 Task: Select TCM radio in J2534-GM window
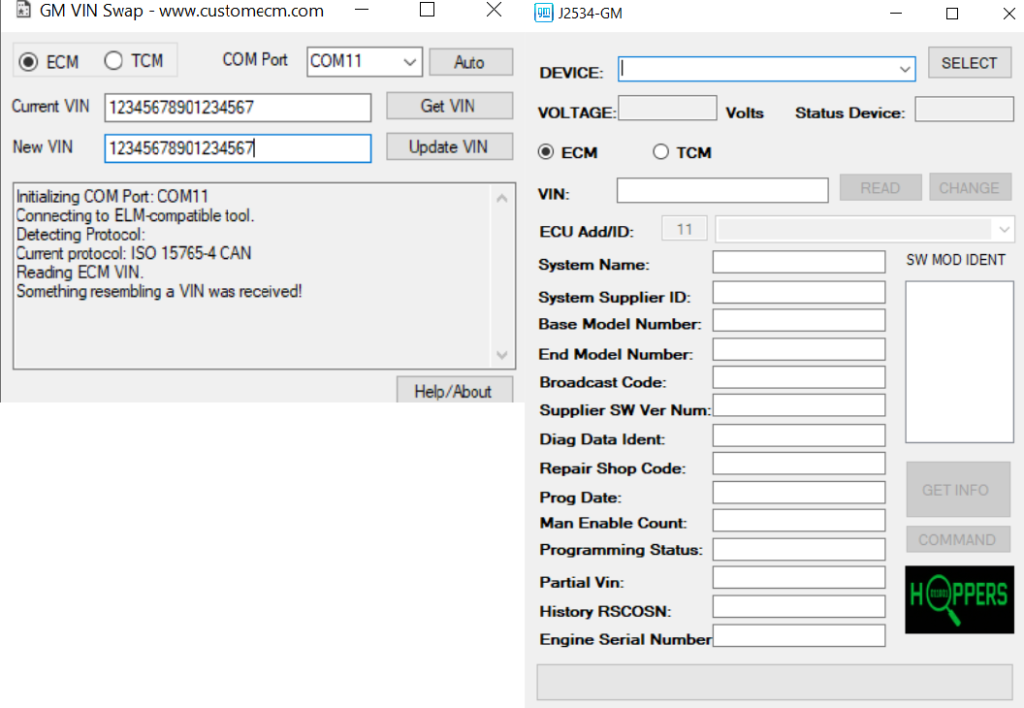[660, 152]
